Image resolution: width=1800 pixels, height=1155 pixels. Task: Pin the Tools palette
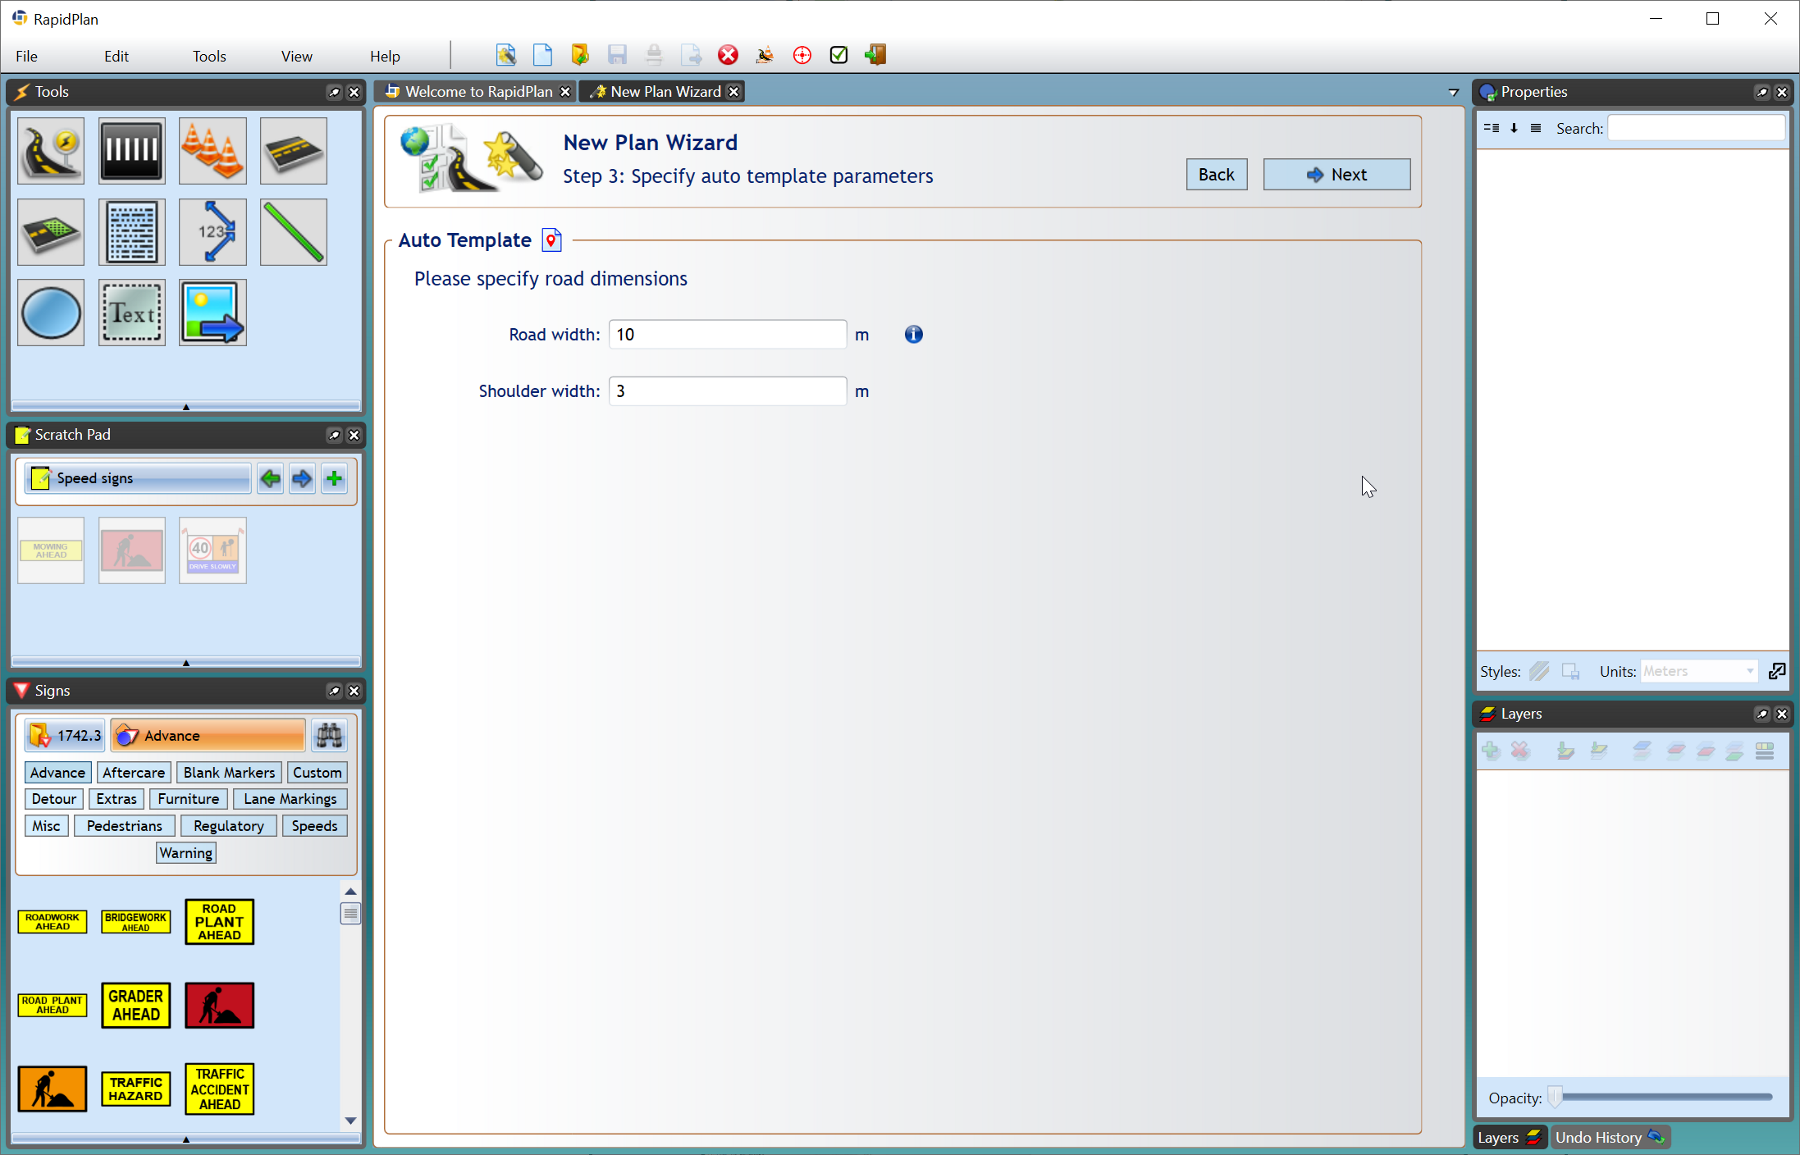click(x=334, y=92)
